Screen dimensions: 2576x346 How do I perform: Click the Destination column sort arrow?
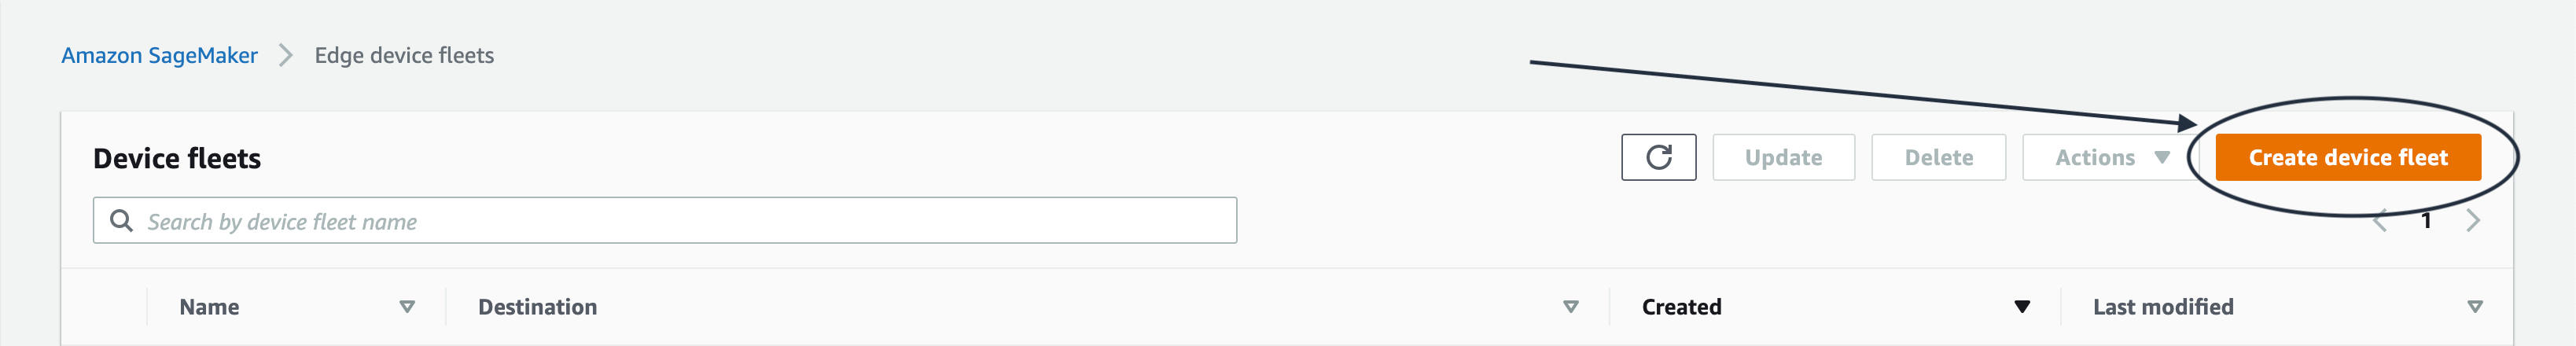[1570, 307]
